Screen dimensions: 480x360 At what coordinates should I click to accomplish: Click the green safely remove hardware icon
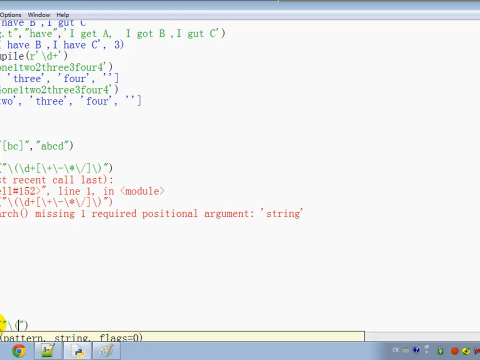click(x=441, y=351)
